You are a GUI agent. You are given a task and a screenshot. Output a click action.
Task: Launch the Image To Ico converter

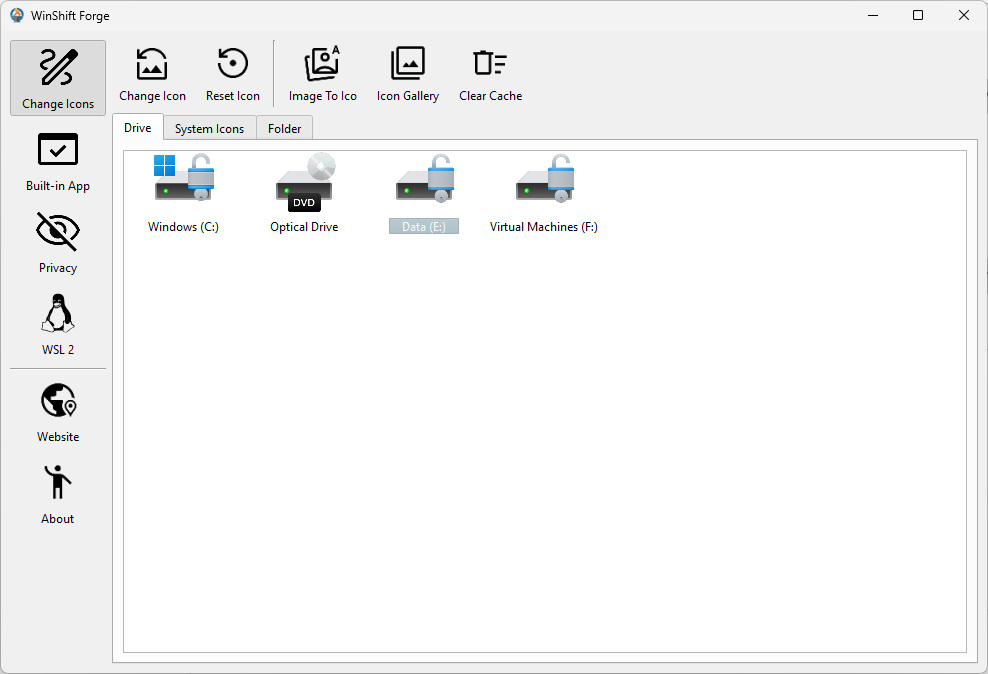[322, 75]
